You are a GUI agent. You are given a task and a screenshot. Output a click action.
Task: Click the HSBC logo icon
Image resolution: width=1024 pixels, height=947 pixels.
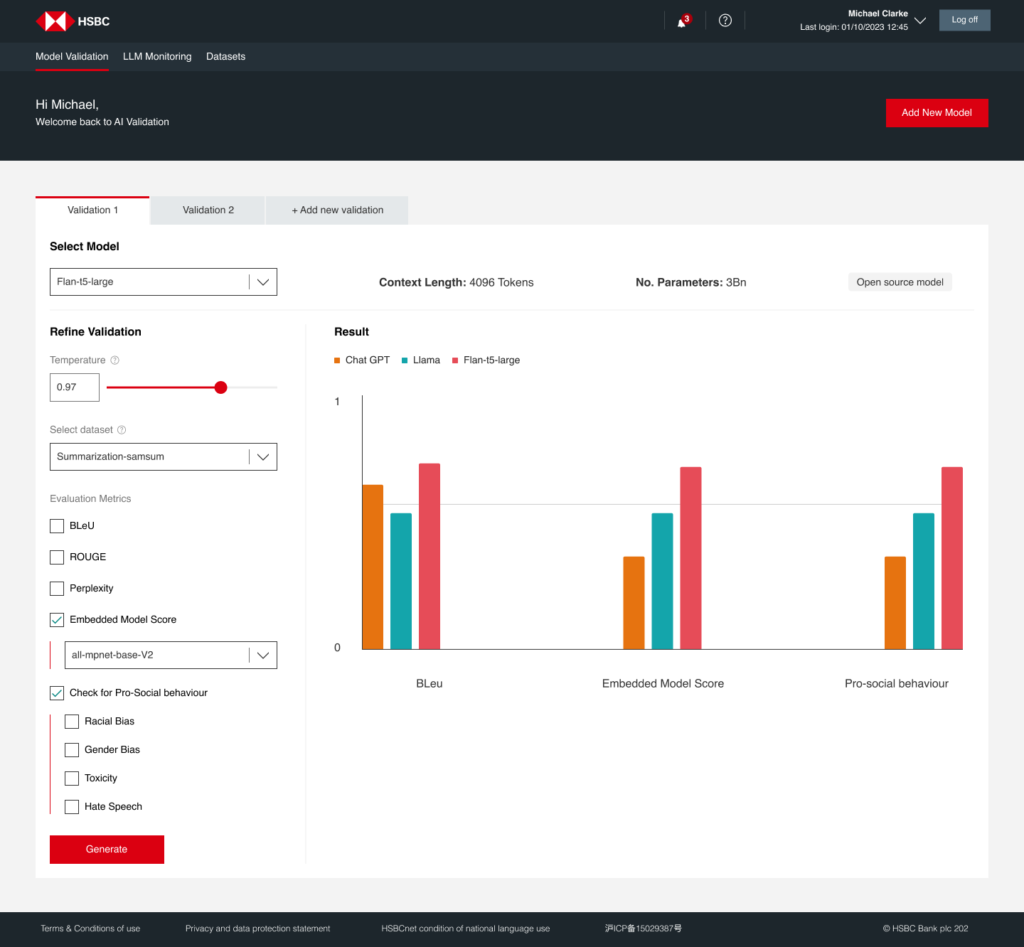(x=51, y=21)
